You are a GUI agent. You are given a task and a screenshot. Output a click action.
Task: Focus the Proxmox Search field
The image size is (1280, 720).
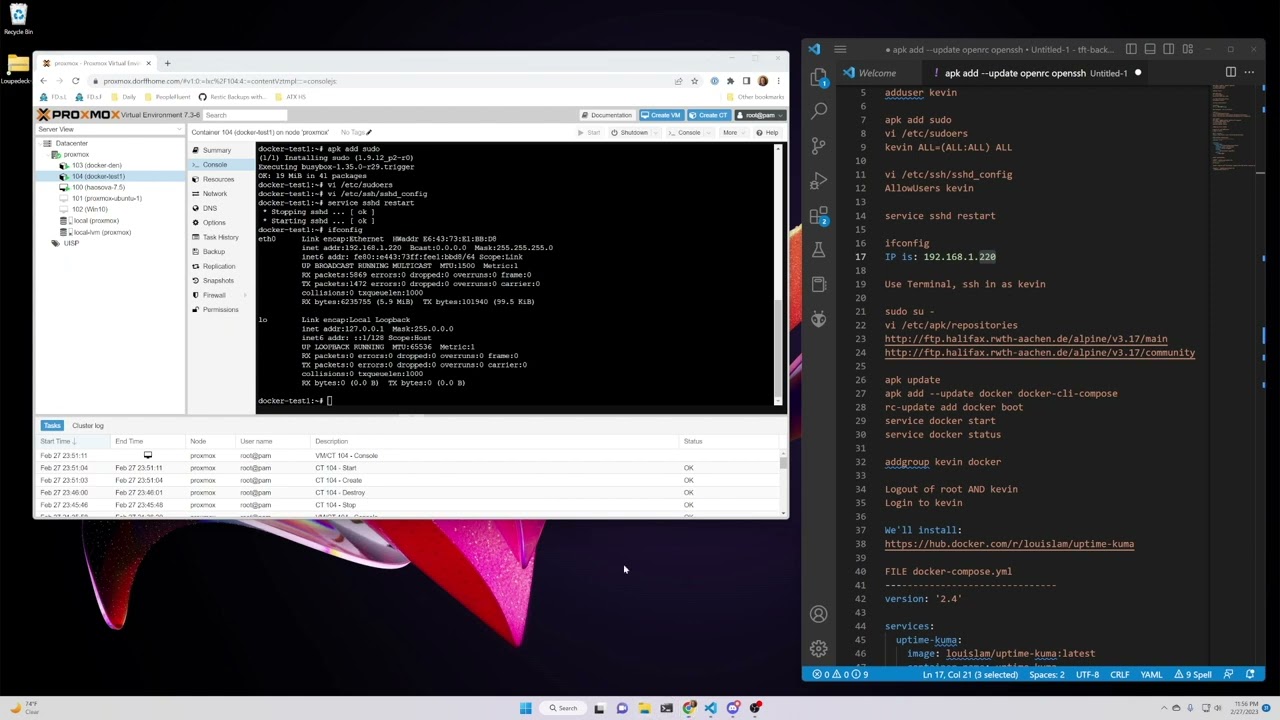click(245, 115)
